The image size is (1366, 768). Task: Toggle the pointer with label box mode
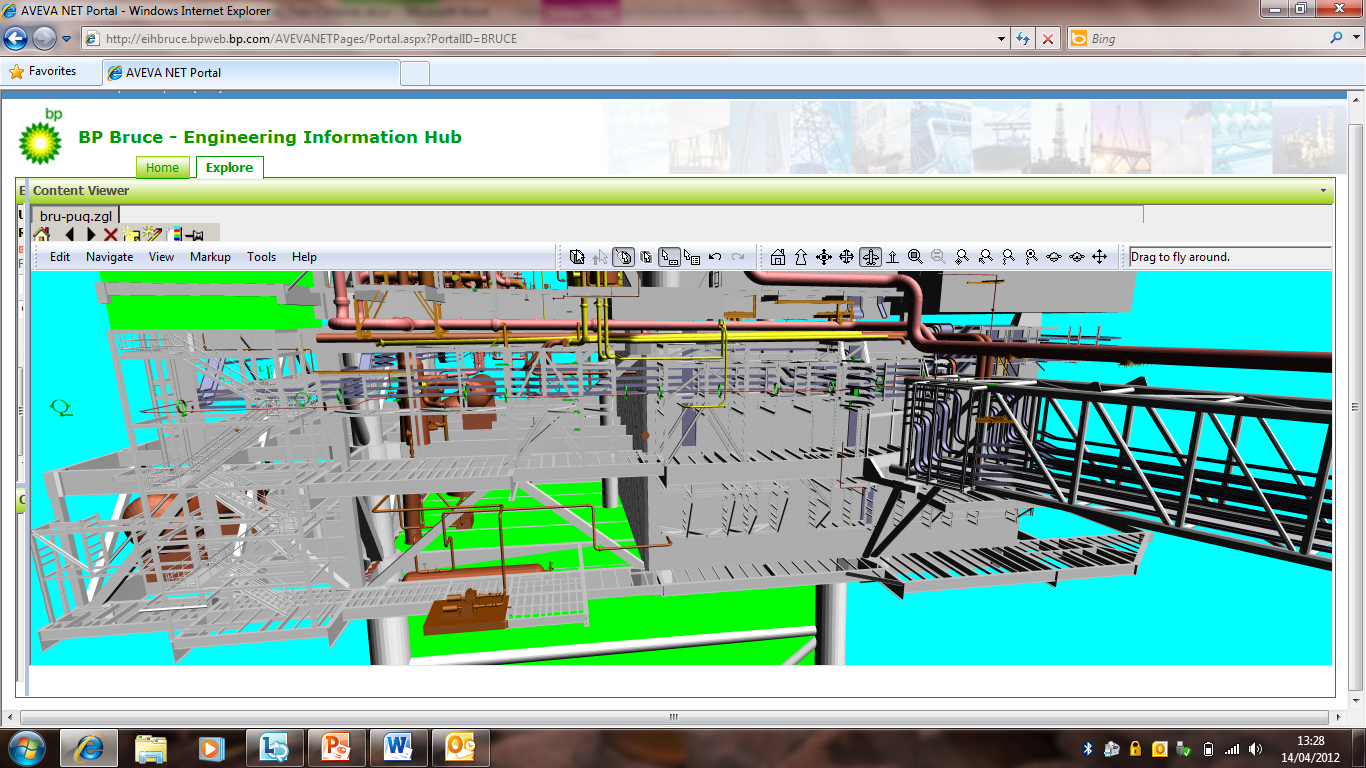point(669,257)
